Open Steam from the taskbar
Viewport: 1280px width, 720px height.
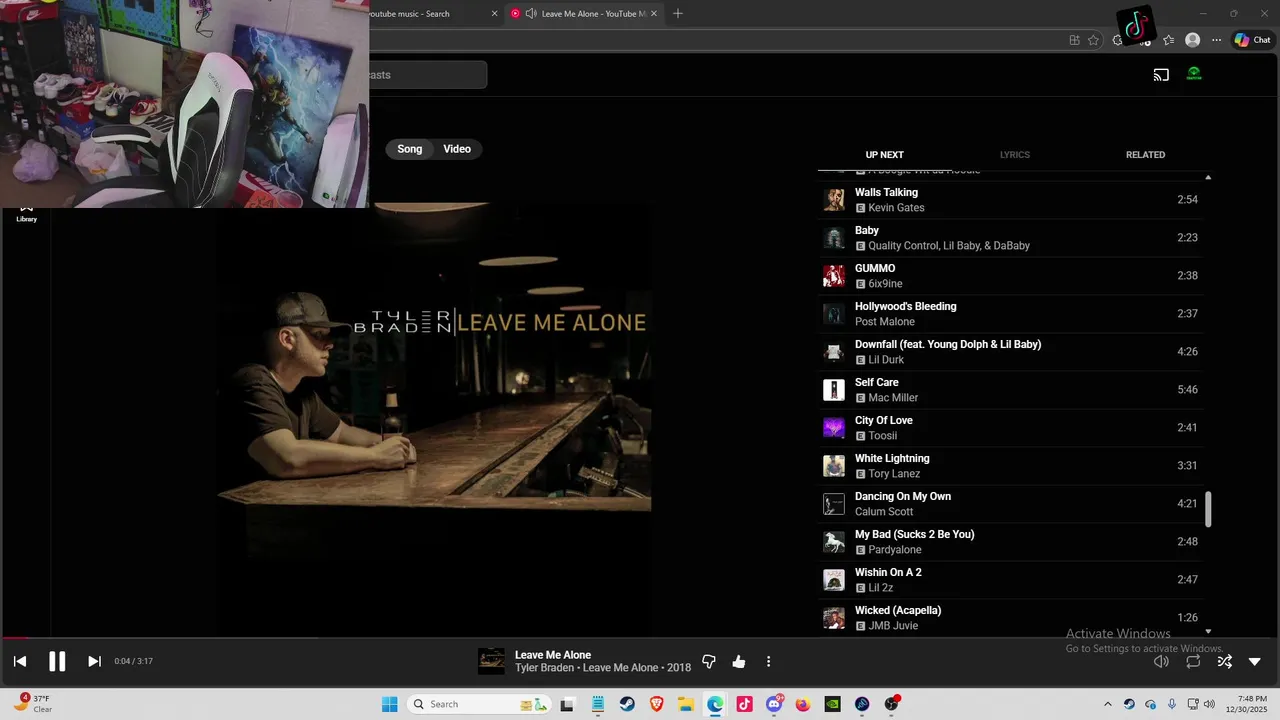point(627,704)
